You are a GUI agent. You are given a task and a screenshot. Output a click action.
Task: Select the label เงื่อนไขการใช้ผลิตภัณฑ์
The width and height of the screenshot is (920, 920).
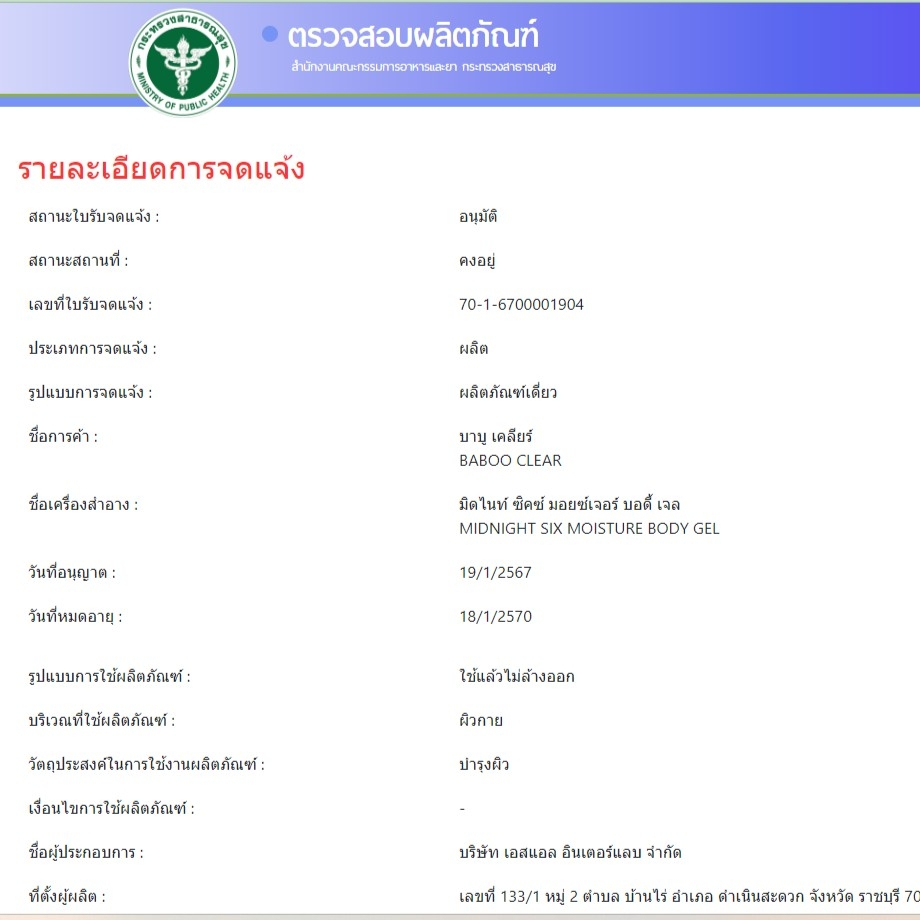(x=111, y=808)
